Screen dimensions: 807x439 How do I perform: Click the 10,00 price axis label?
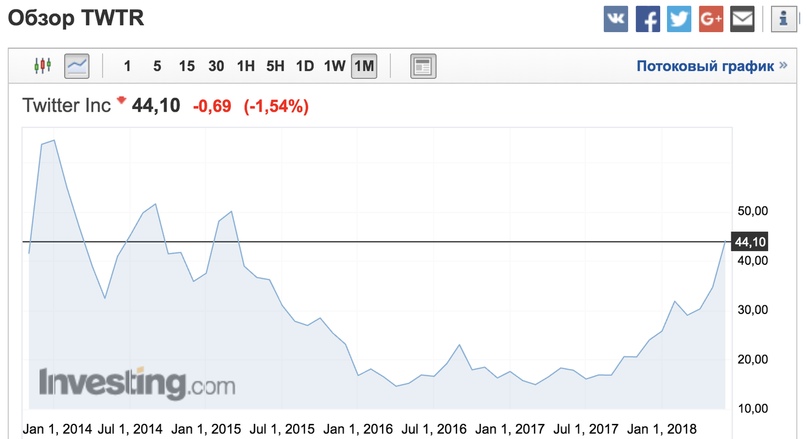[x=752, y=409]
